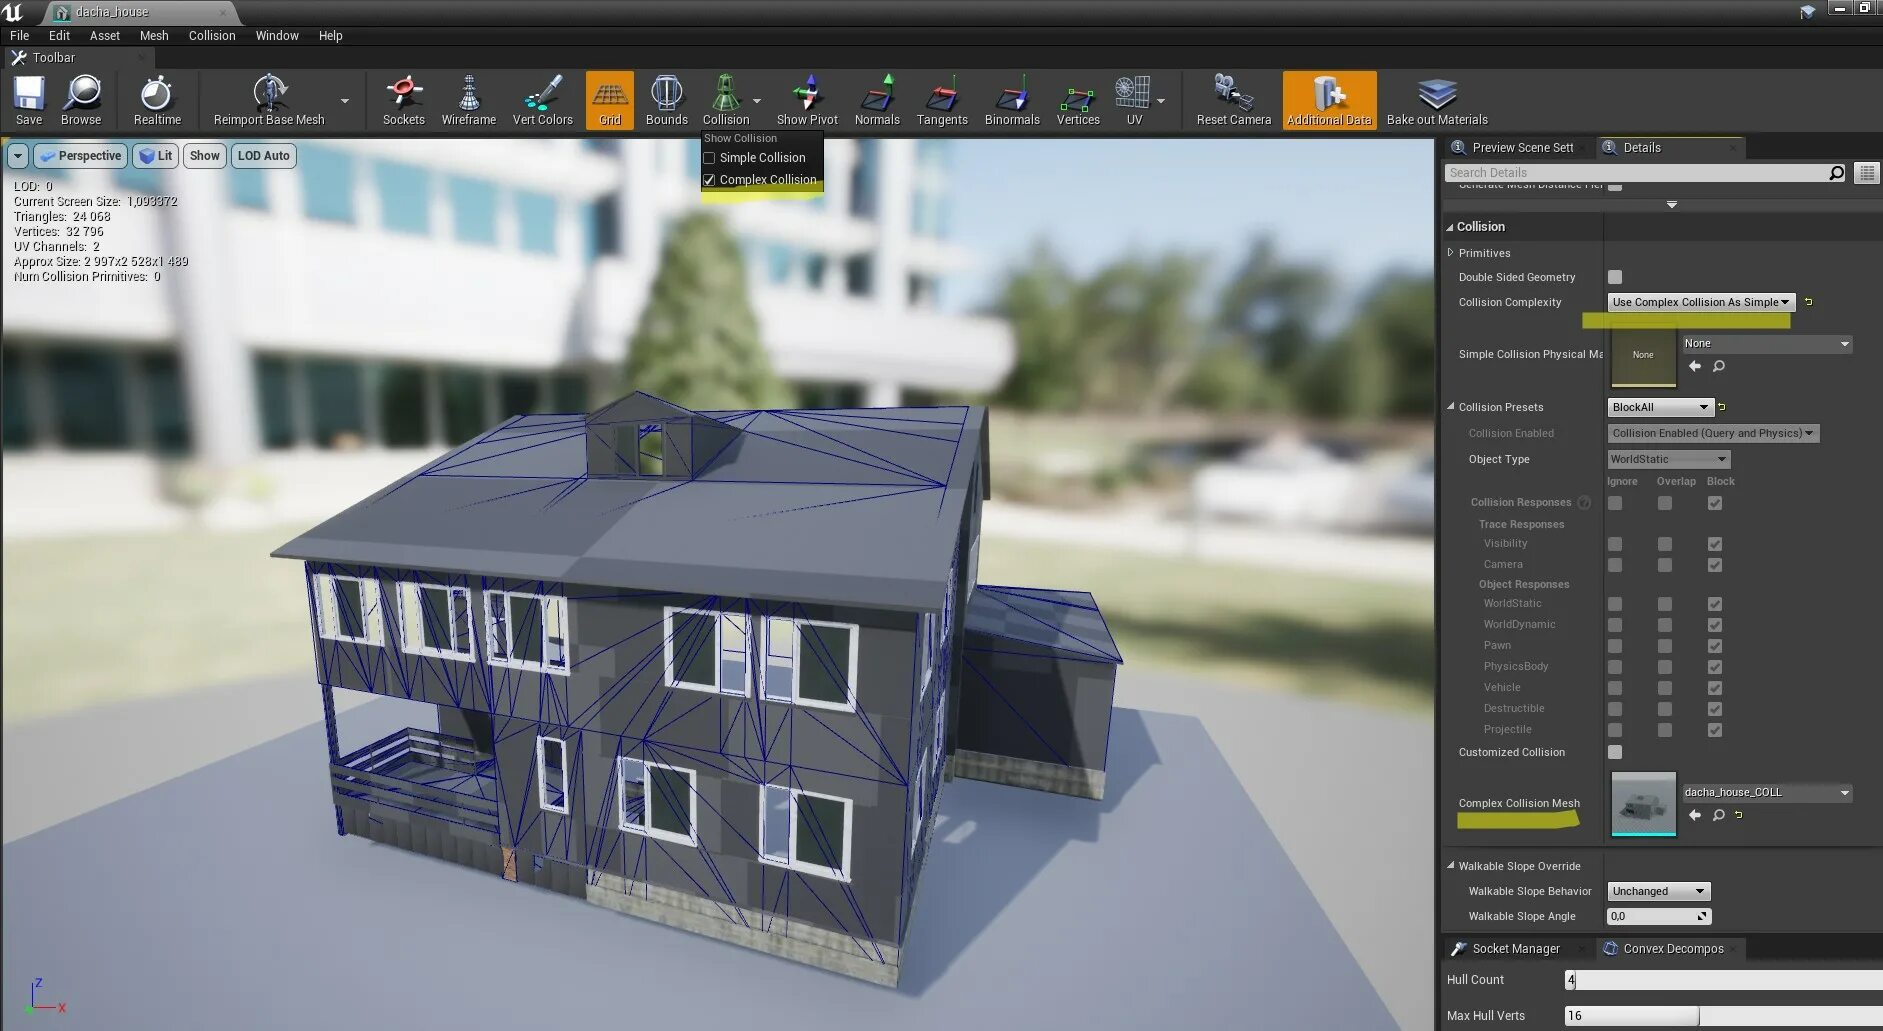Click the Search Details input field
The width and height of the screenshot is (1883, 1031).
[1636, 173]
